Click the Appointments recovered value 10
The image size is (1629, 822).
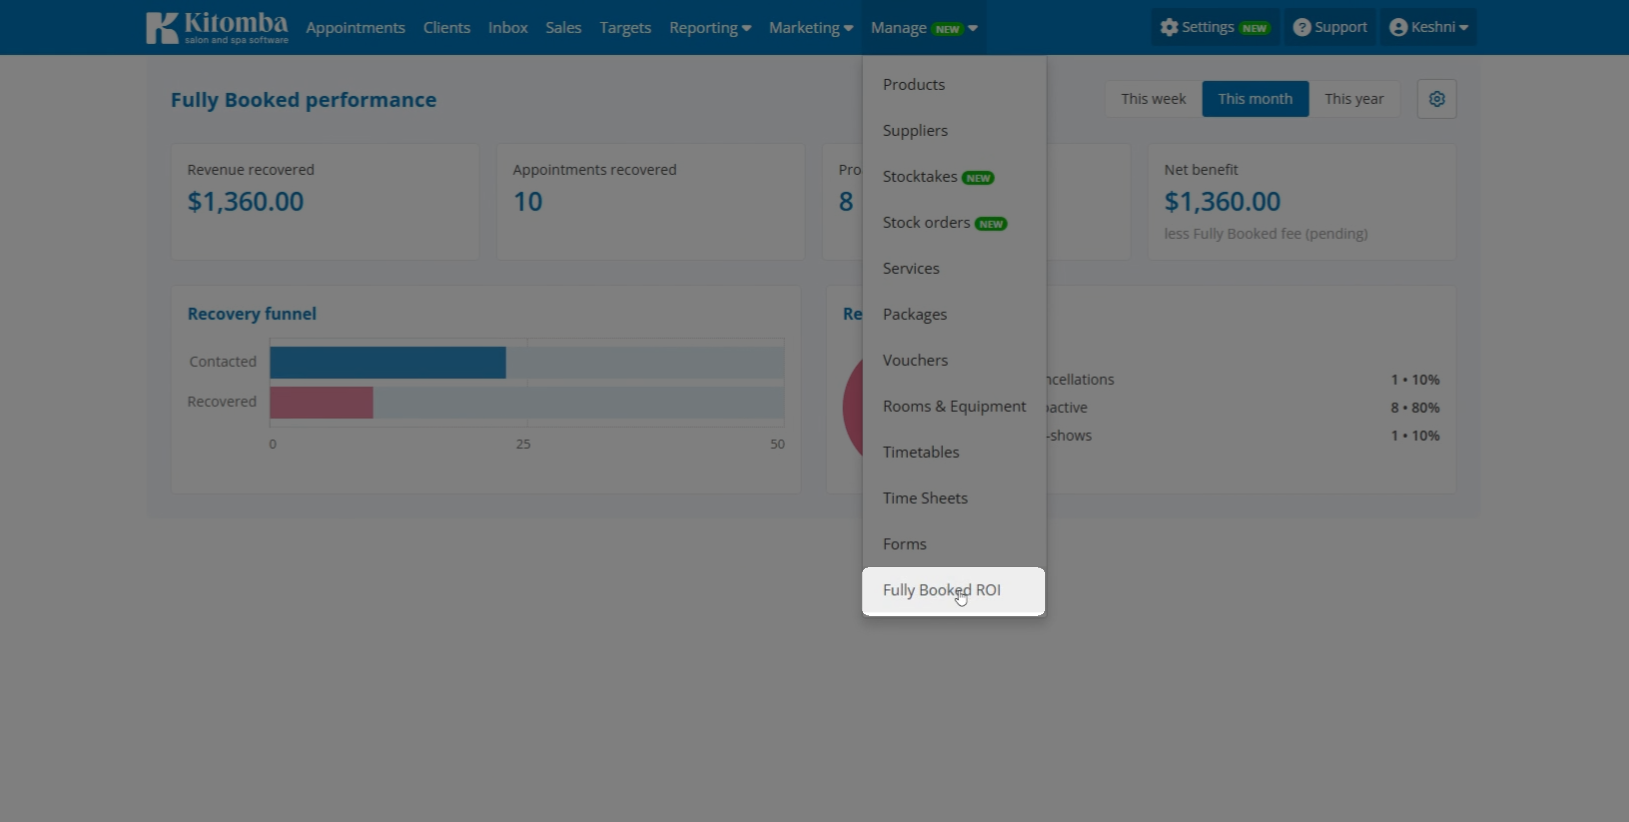[528, 202]
